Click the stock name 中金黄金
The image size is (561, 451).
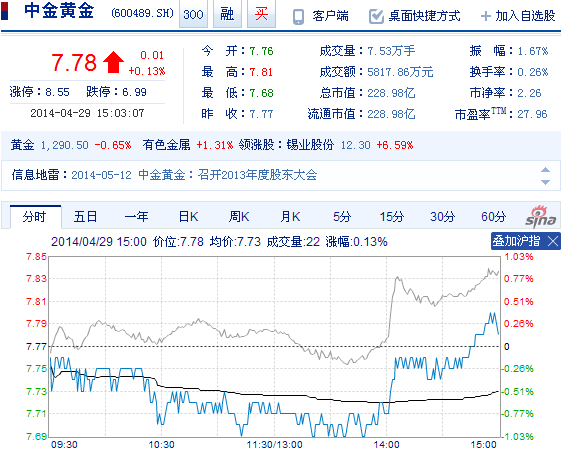[x=59, y=11]
